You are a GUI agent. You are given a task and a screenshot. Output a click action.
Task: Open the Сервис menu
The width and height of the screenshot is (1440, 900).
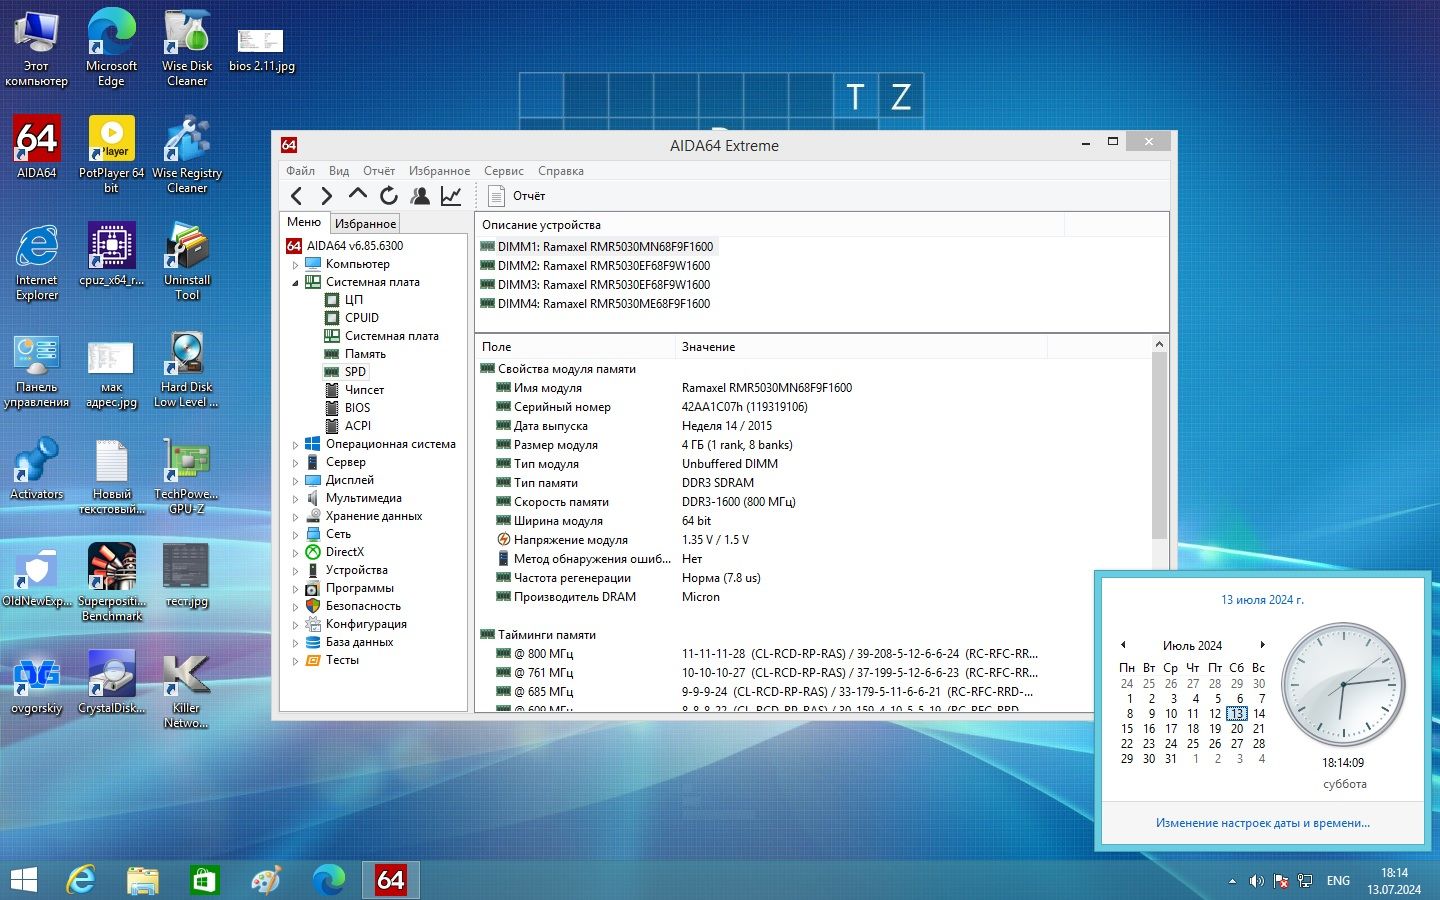pos(504,171)
